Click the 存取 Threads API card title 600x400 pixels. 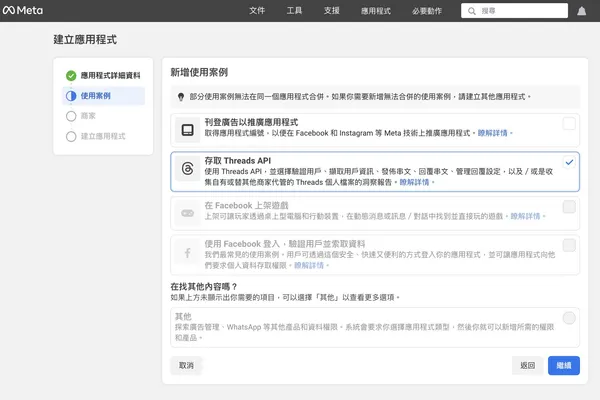coord(238,160)
